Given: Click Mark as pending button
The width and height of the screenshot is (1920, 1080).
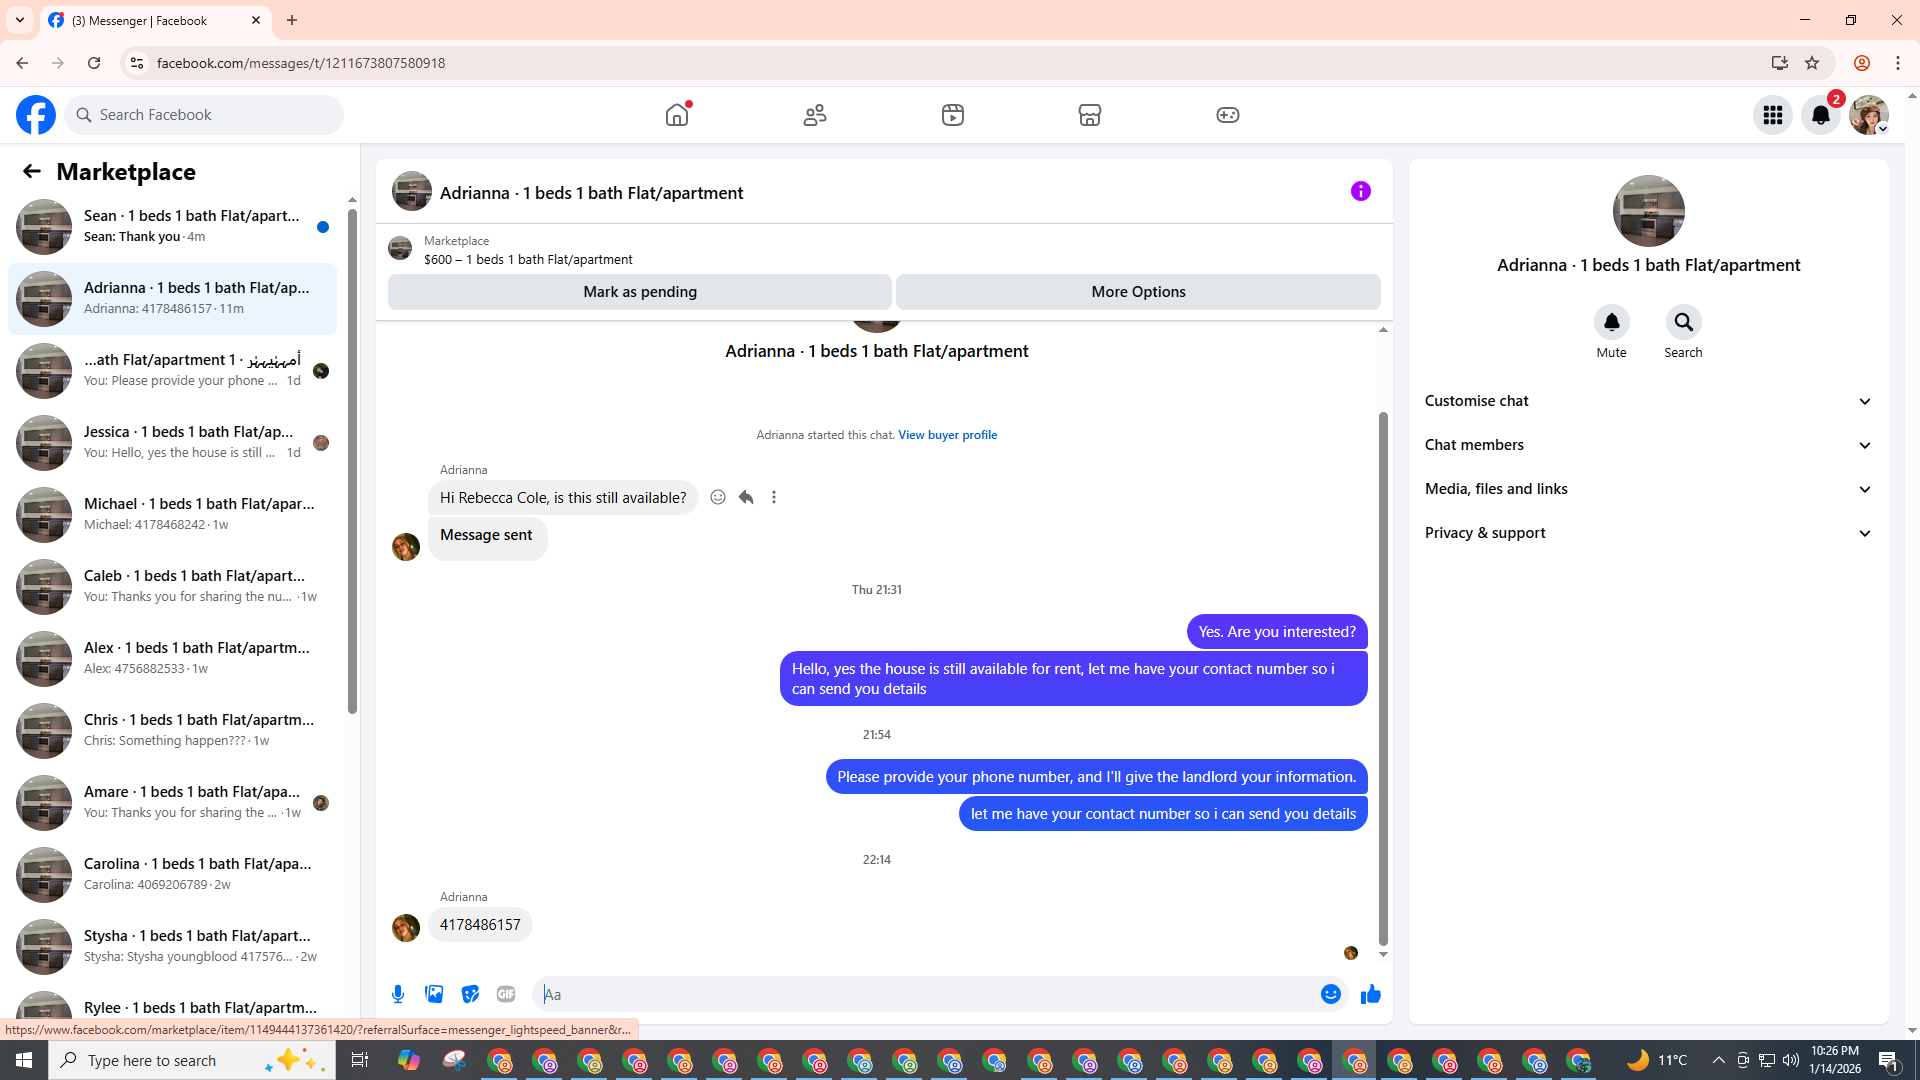Looking at the screenshot, I should pos(639,292).
